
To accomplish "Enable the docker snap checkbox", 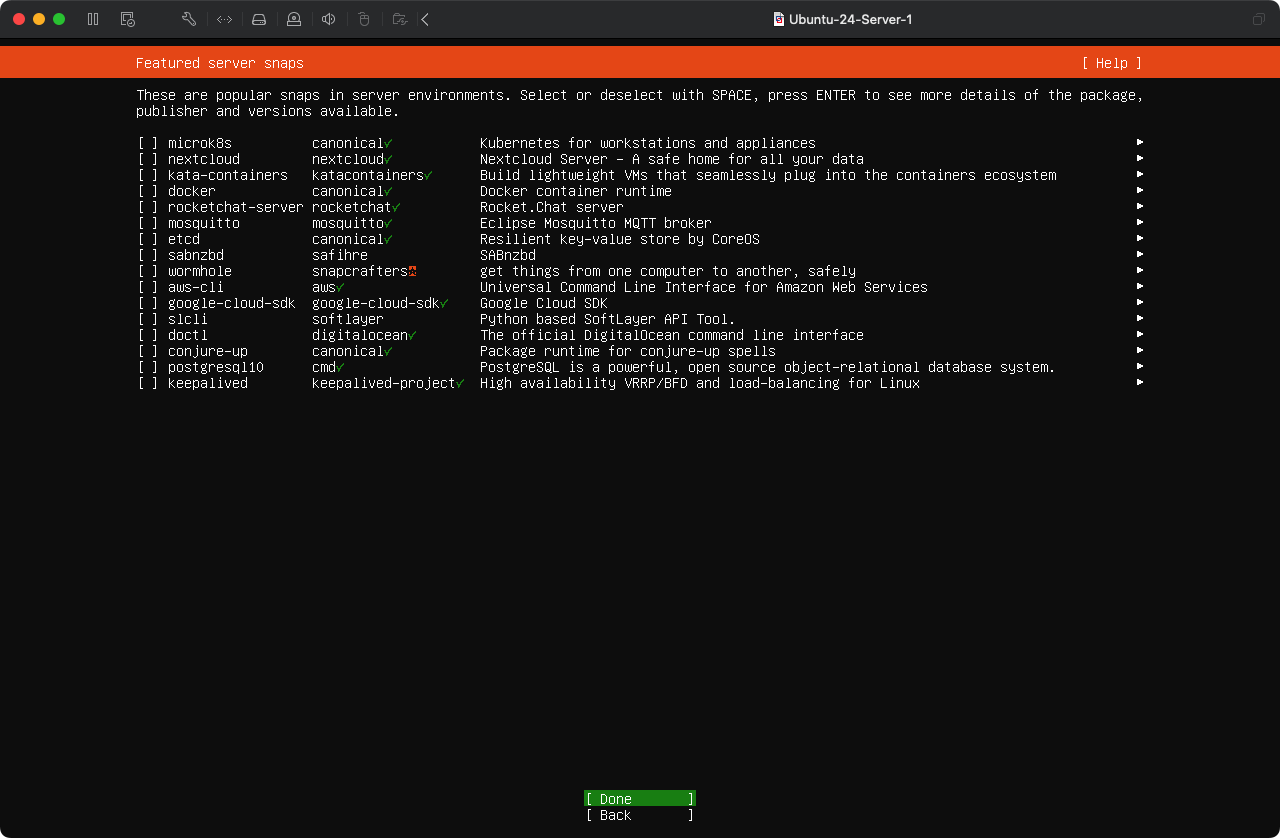I will pos(148,191).
